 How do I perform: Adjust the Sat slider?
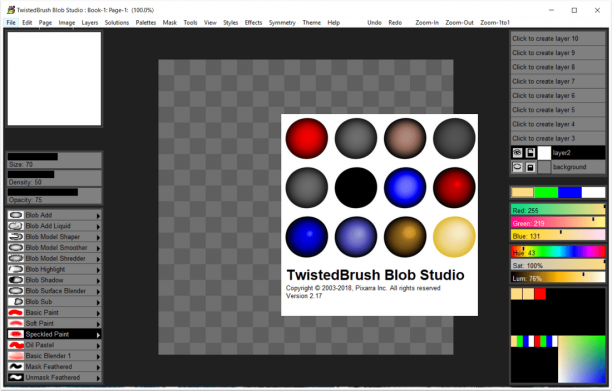[558, 265]
